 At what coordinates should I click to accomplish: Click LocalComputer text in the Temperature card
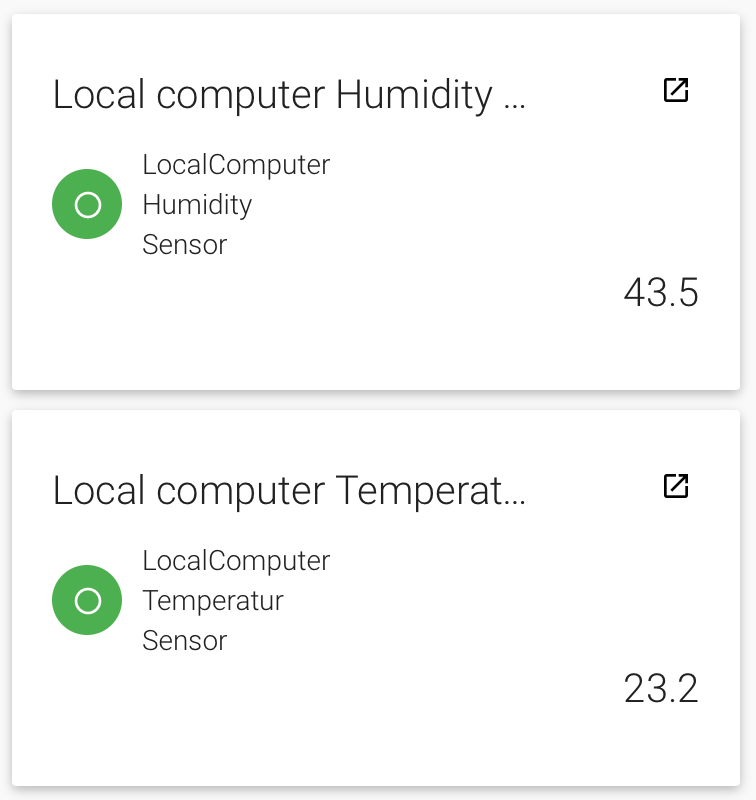point(236,560)
